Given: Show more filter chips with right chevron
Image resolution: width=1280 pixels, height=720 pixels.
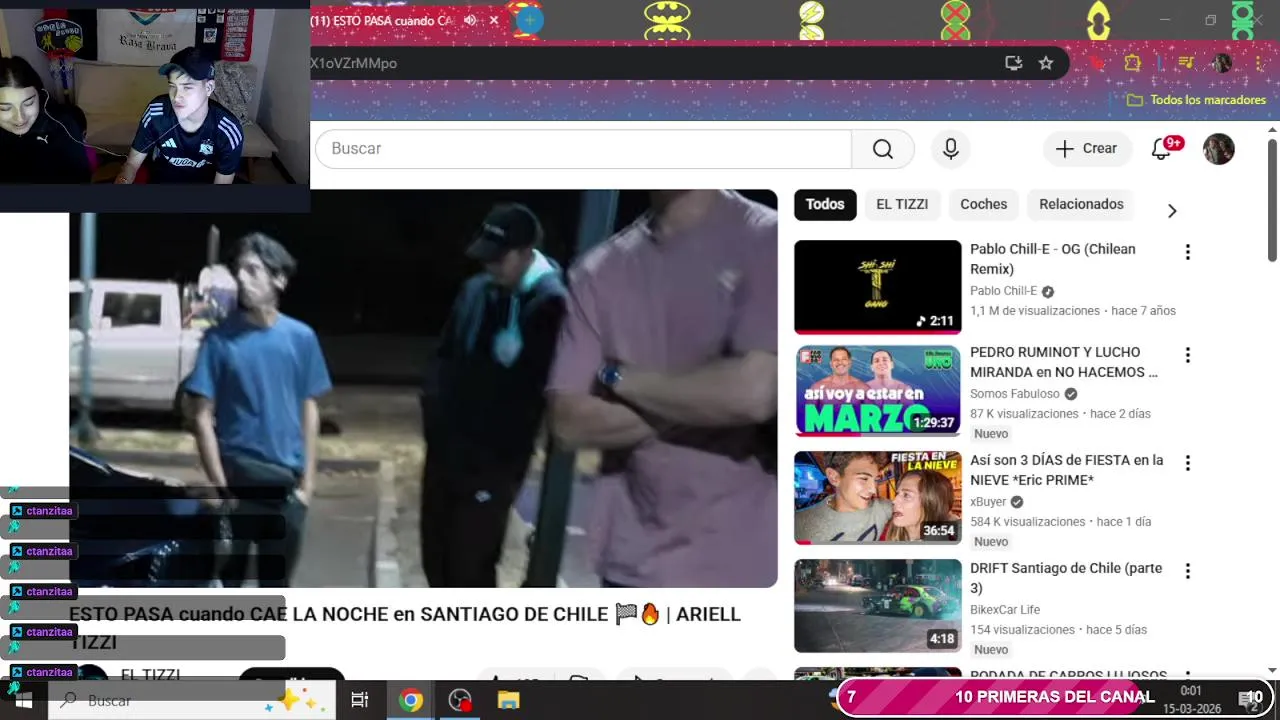Looking at the screenshot, I should 1172,211.
